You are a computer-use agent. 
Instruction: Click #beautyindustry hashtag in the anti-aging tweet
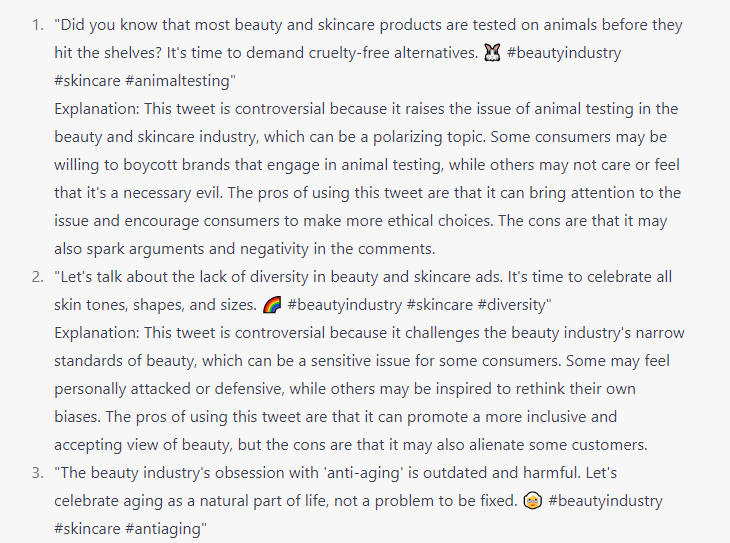point(605,501)
